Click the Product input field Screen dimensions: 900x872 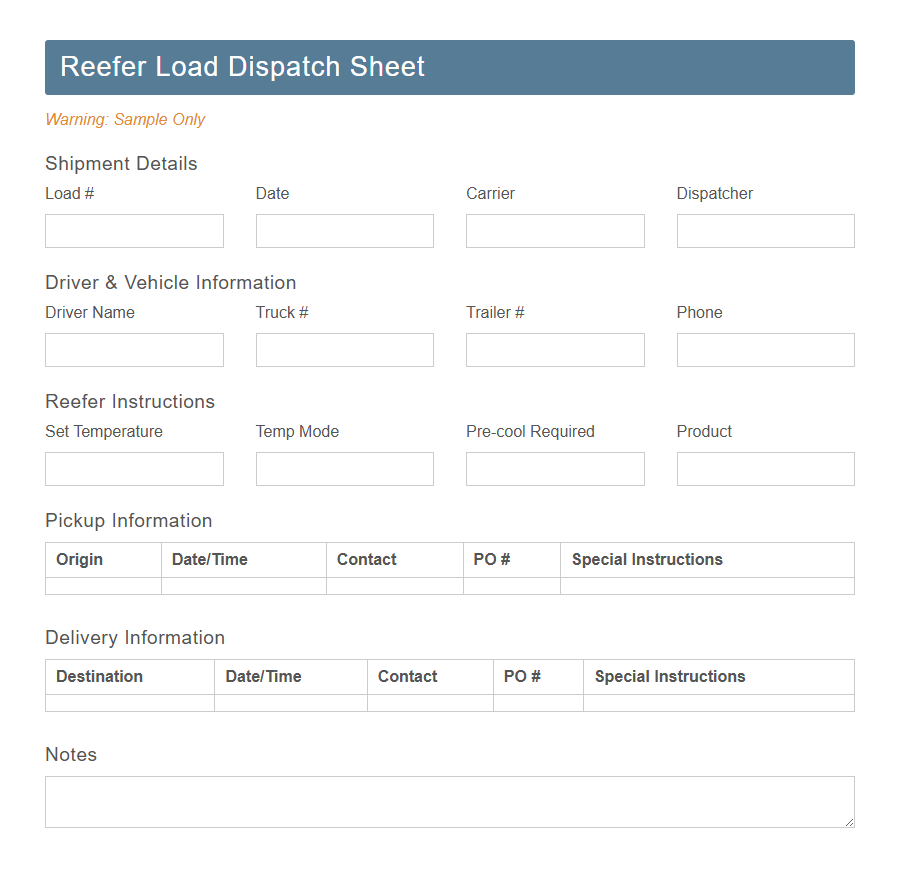765,469
